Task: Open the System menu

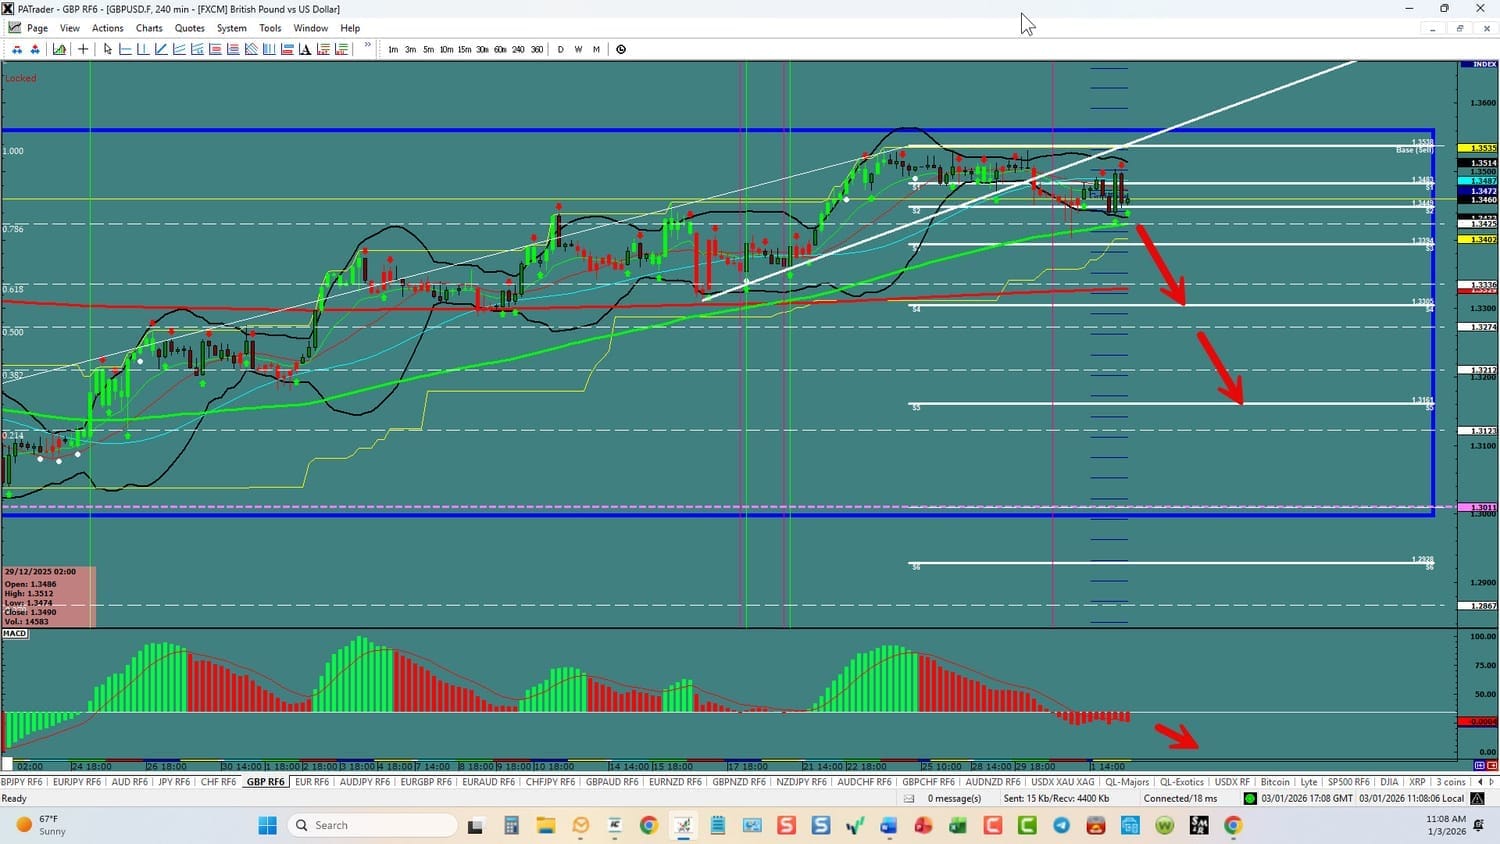Action: pyautogui.click(x=232, y=28)
